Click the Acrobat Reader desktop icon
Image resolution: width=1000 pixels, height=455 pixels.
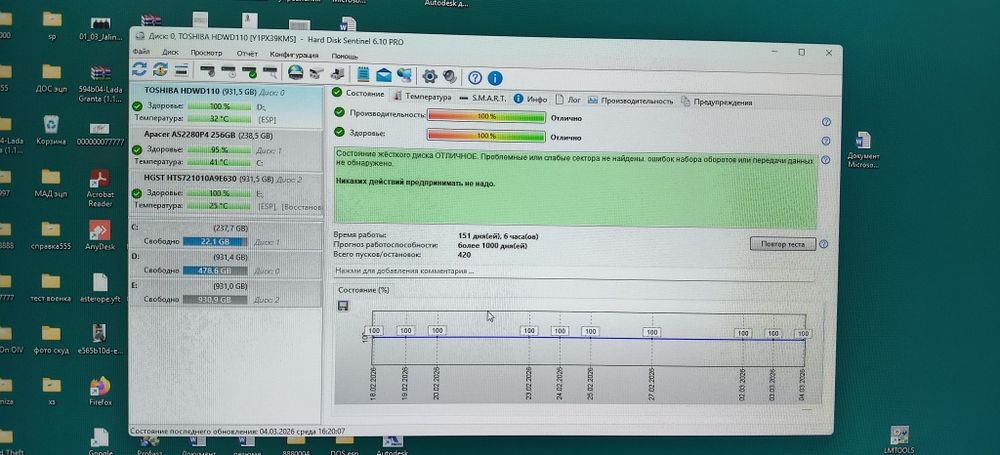pyautogui.click(x=100, y=188)
